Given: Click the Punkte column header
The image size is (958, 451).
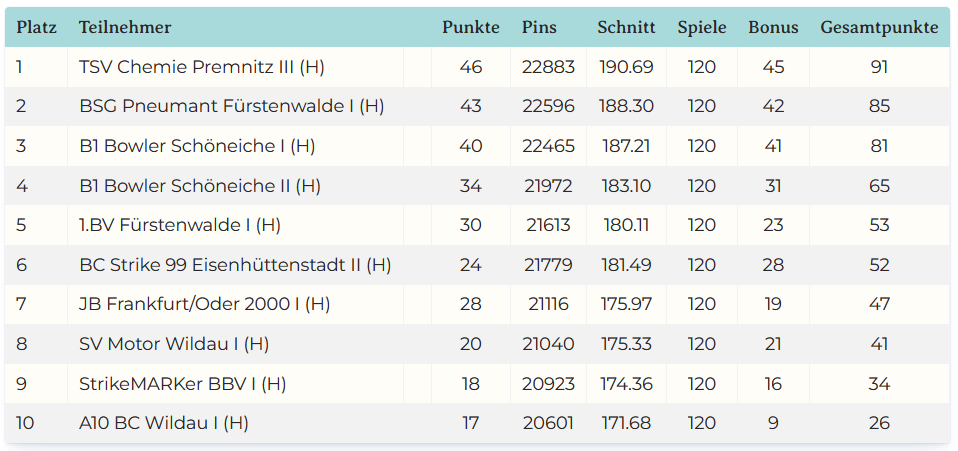Looking at the screenshot, I should point(470,28).
